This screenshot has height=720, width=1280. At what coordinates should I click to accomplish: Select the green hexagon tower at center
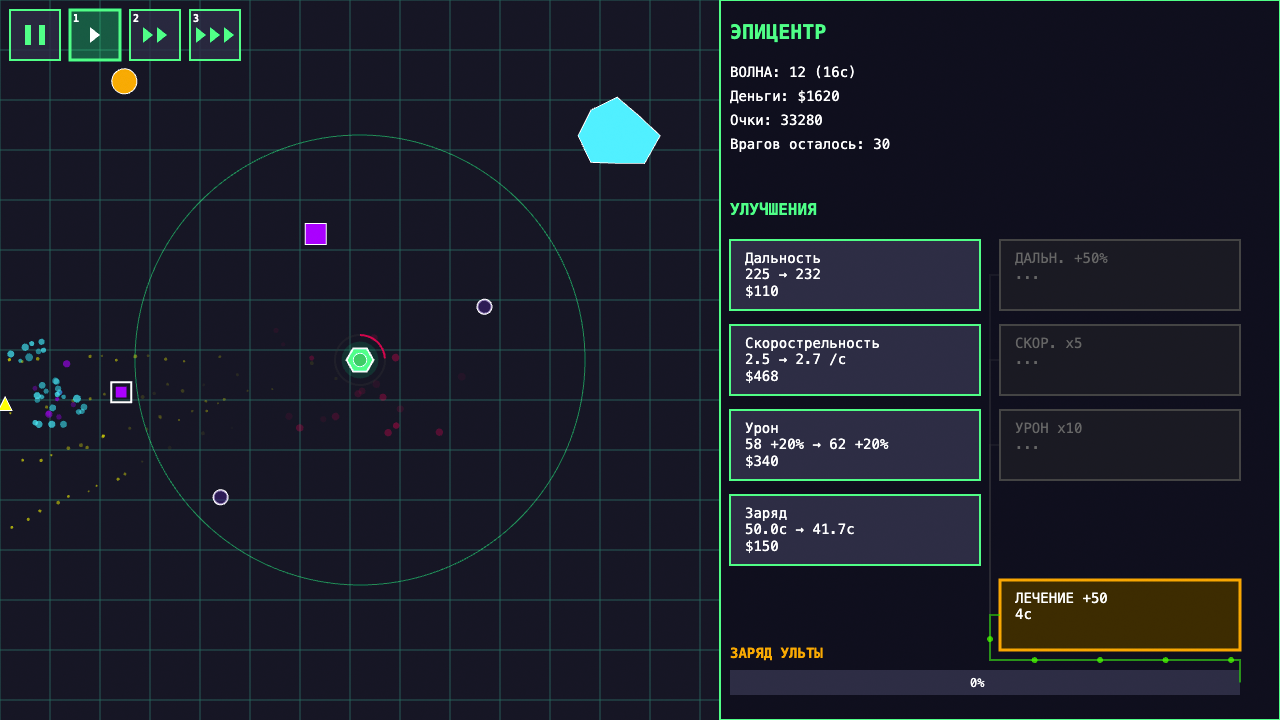[x=360, y=360]
